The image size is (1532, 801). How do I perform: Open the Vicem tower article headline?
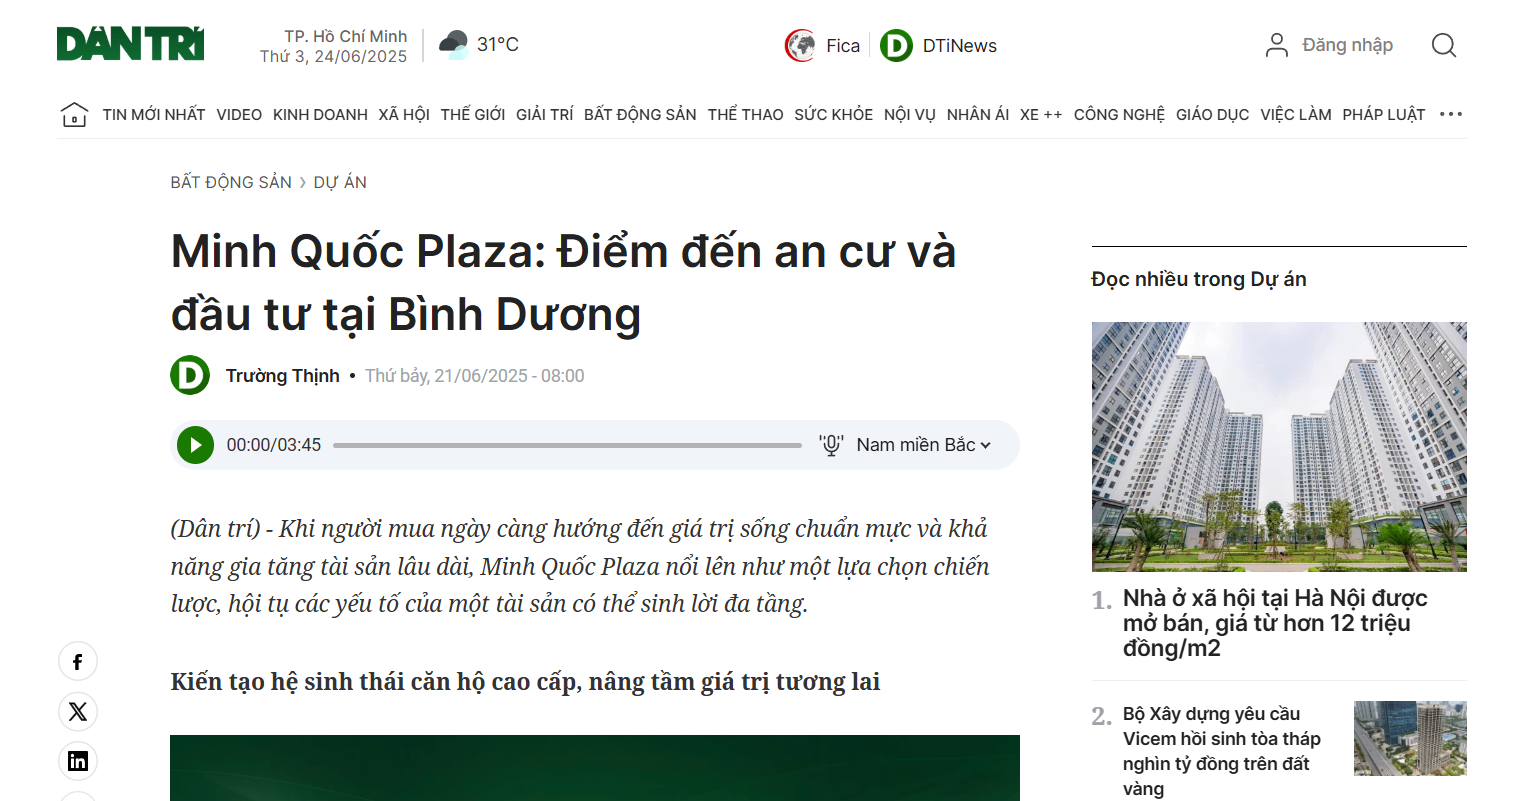point(1221,751)
